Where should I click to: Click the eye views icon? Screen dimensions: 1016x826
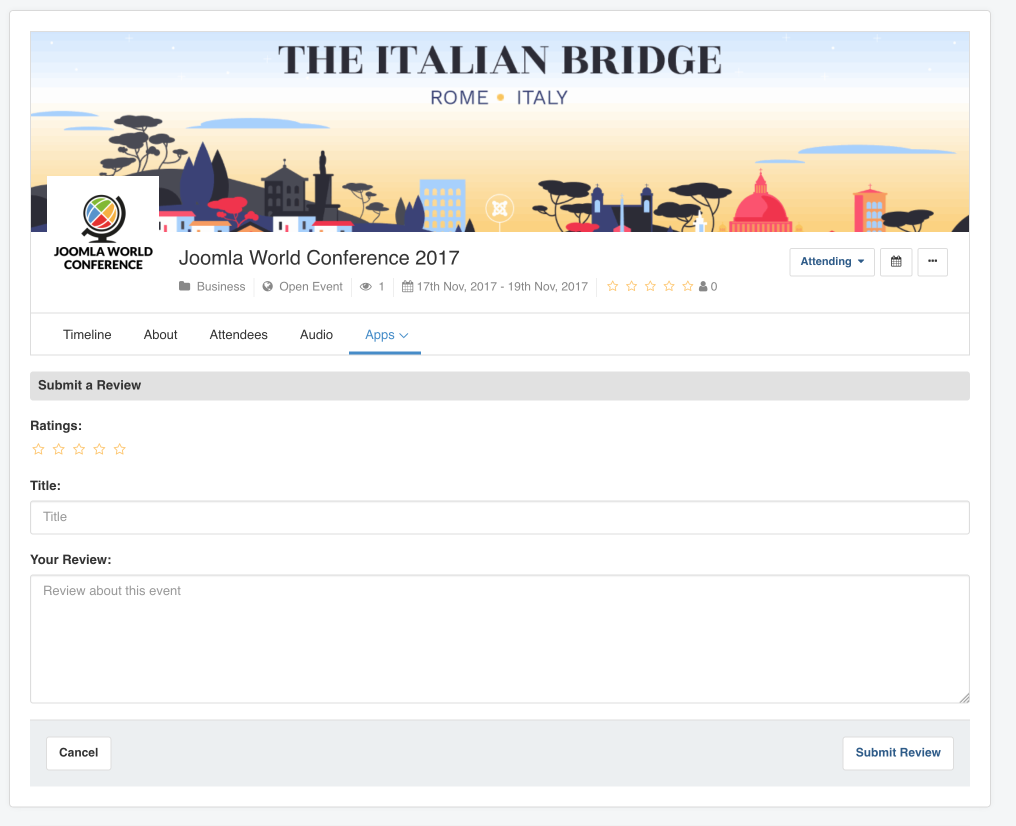tap(365, 286)
